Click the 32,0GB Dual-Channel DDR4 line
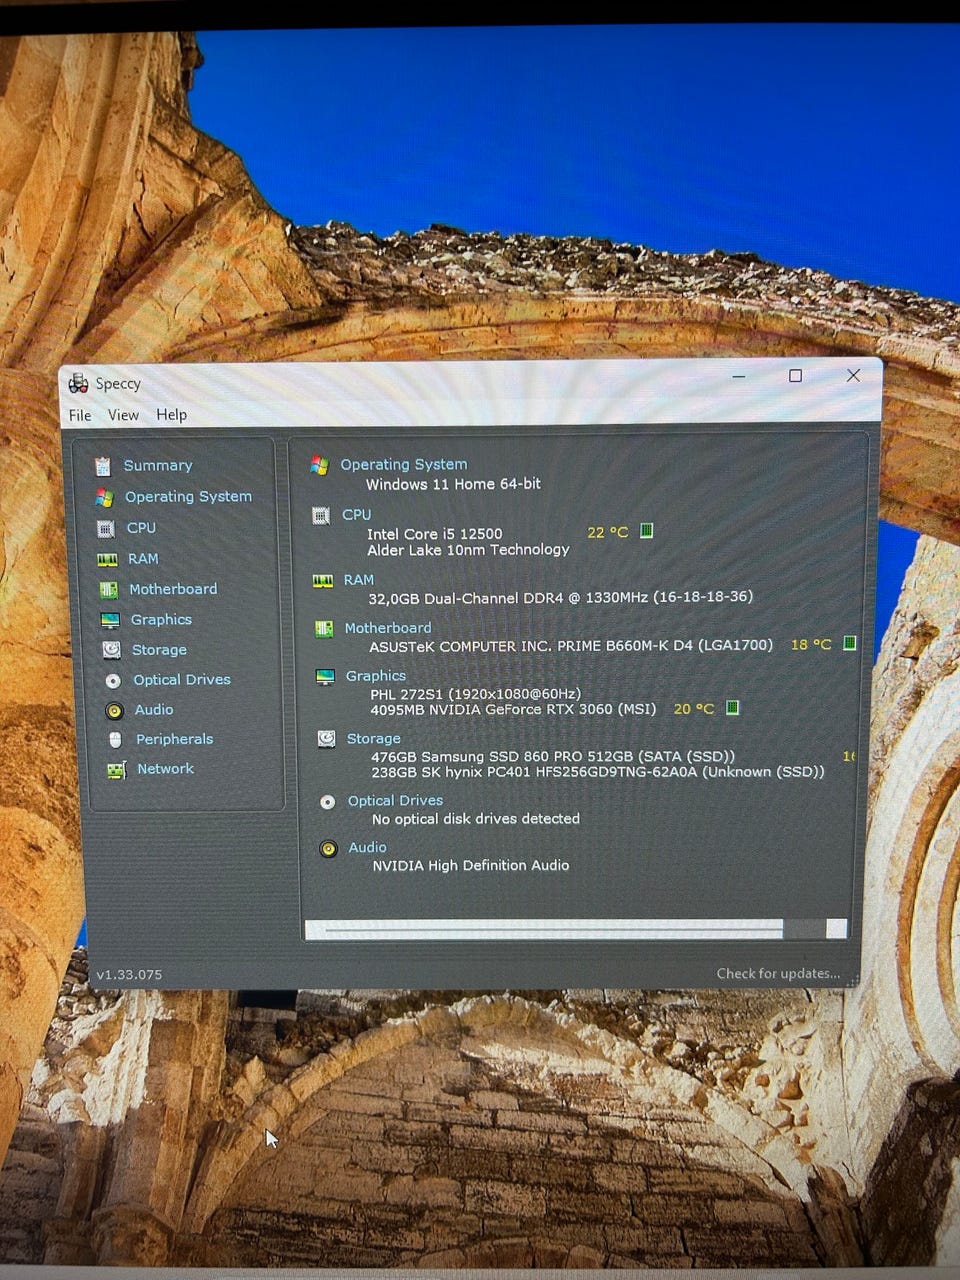The width and height of the screenshot is (960, 1280). point(560,597)
